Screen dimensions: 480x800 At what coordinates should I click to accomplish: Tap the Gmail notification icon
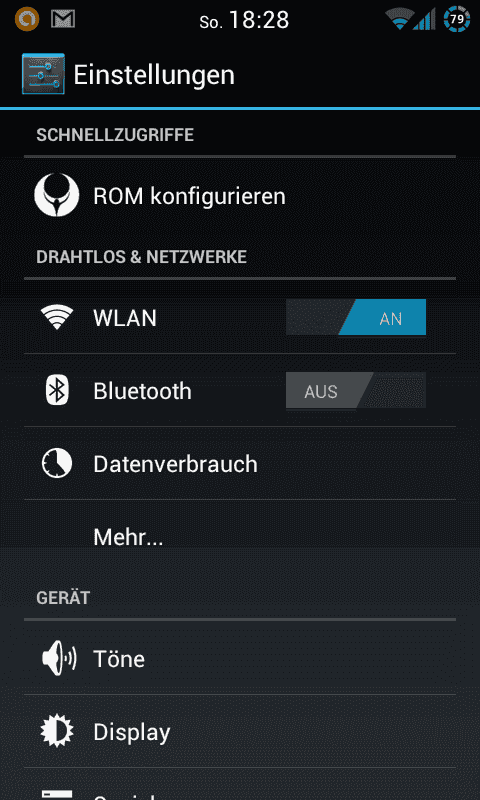pos(63,19)
